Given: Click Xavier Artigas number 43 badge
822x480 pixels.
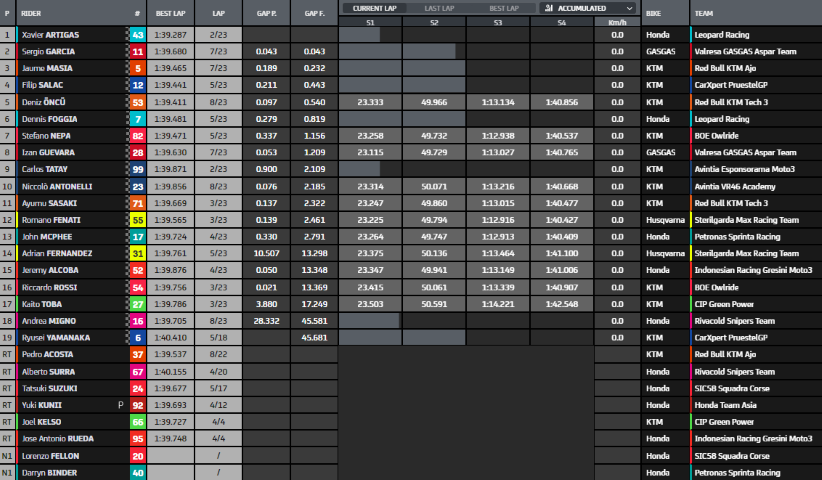Looking at the screenshot, I should coord(137,34).
